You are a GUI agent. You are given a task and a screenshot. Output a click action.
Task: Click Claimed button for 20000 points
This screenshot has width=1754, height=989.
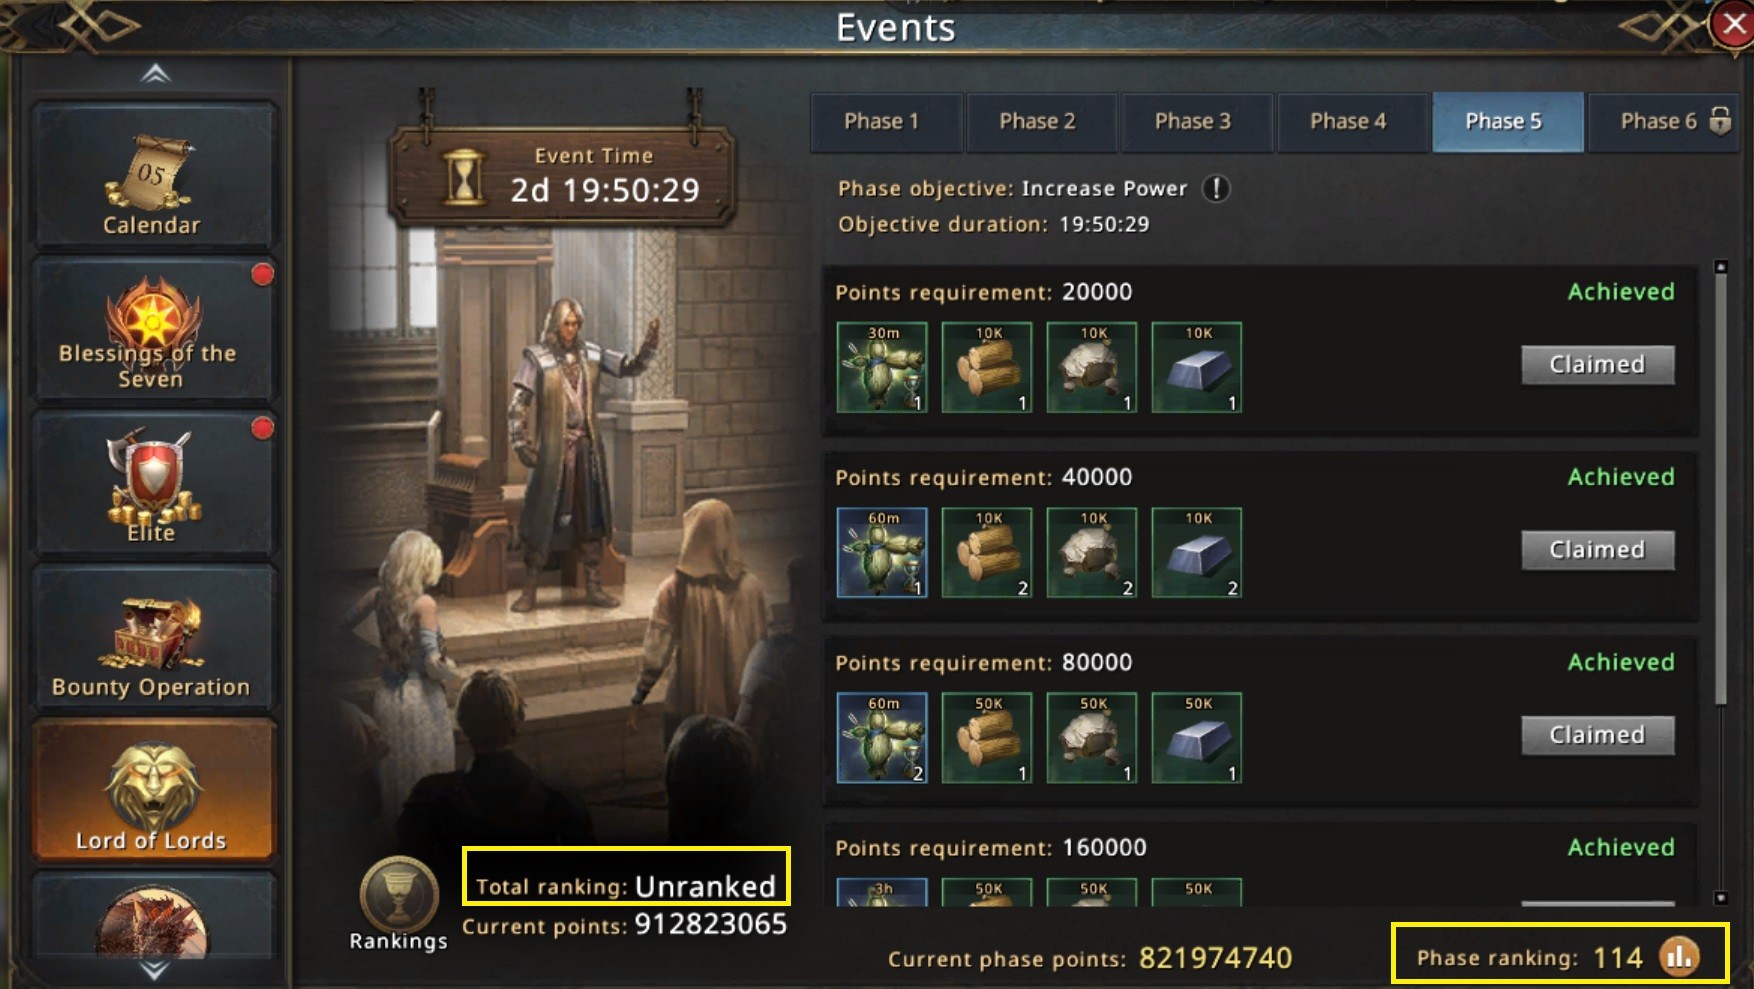1597,365
